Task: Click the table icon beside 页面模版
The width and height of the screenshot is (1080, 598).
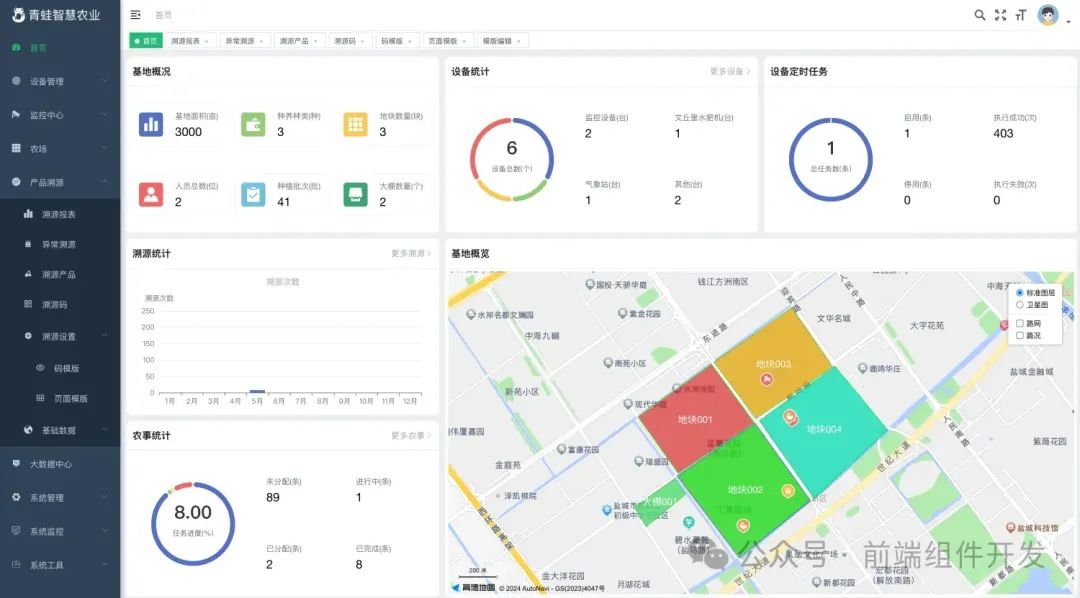Action: 40,398
